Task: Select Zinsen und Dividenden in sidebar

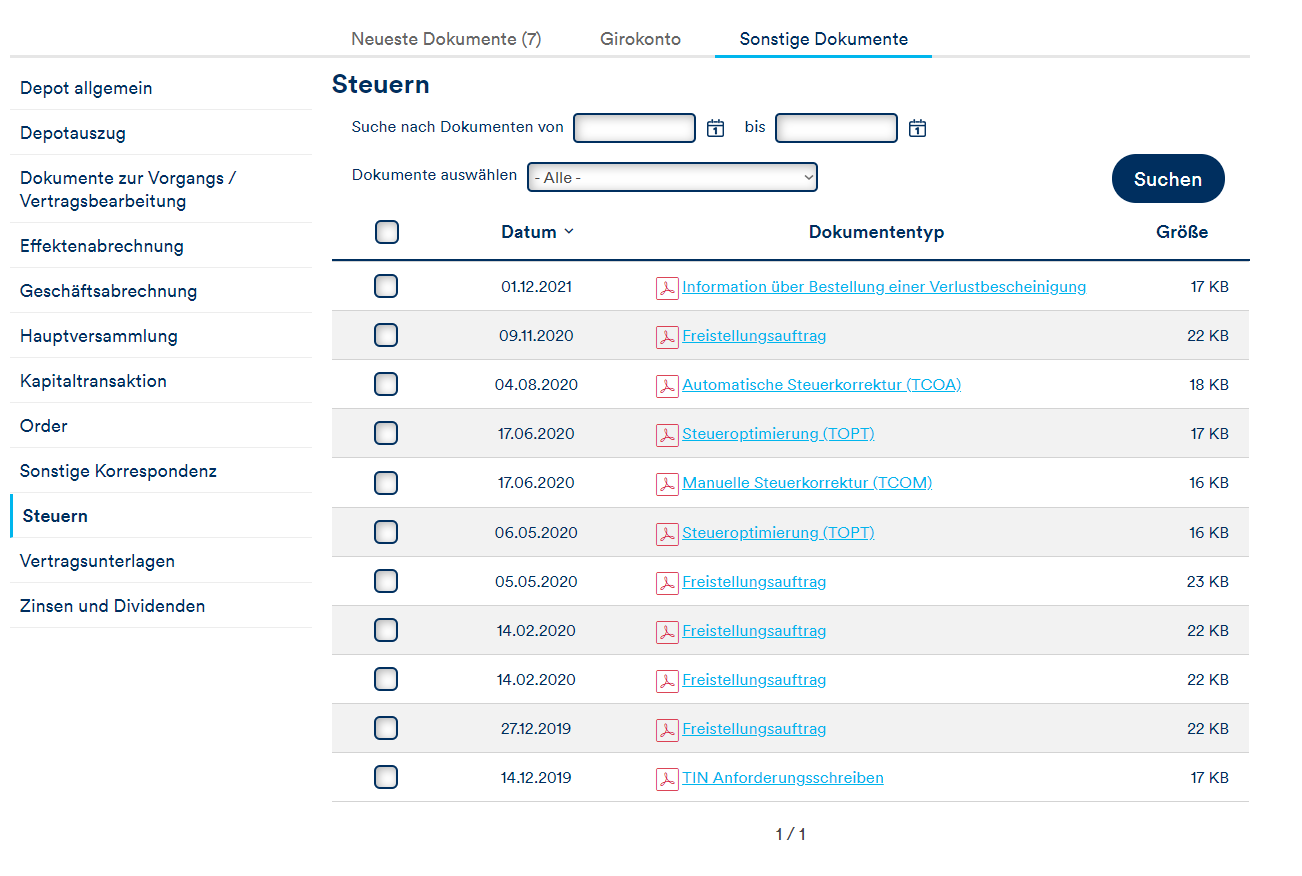Action: click(x=112, y=606)
